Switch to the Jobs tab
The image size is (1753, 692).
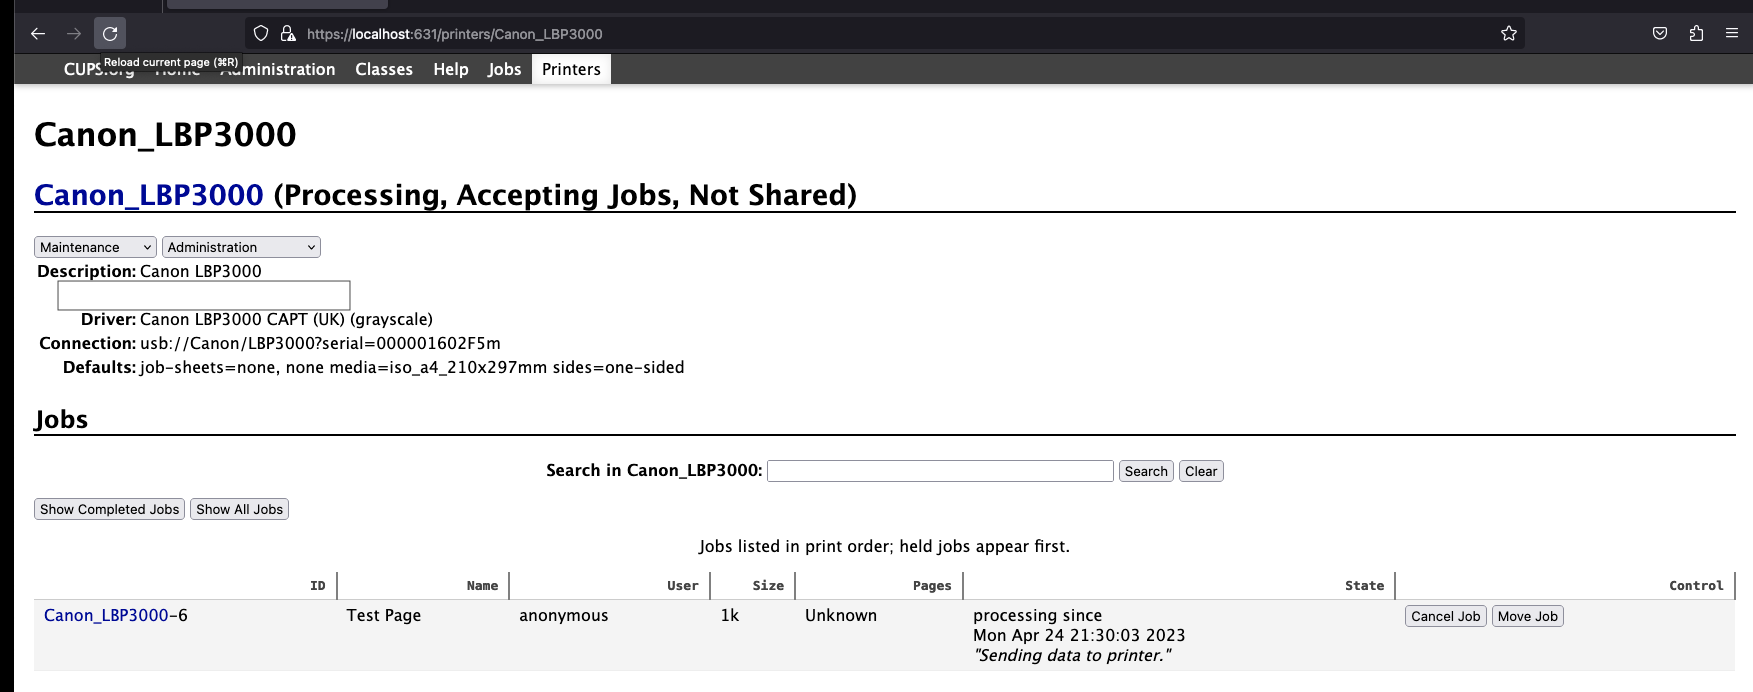pyautogui.click(x=504, y=69)
